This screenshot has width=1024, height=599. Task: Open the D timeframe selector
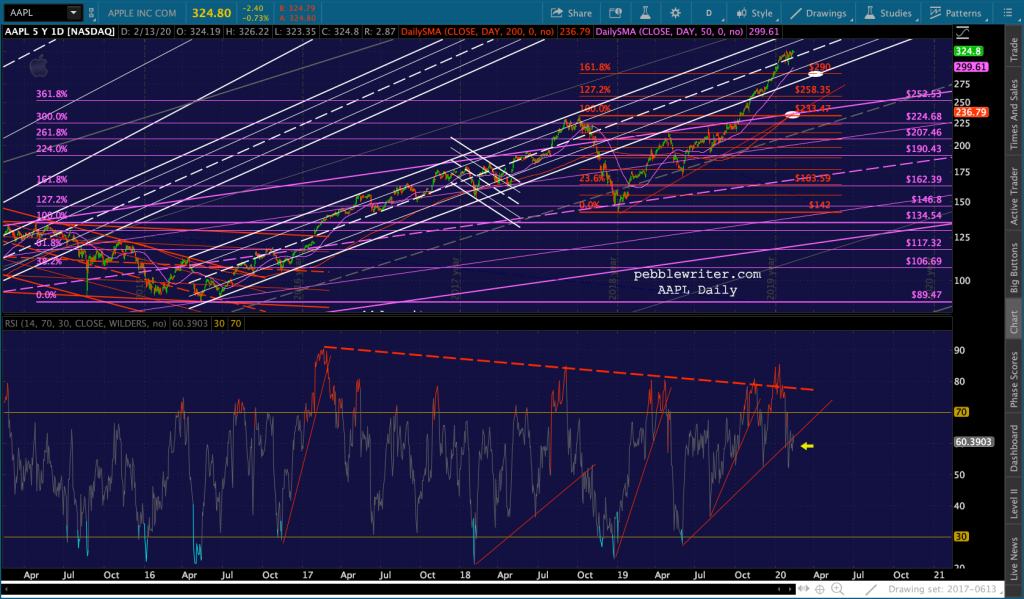pyautogui.click(x=709, y=13)
